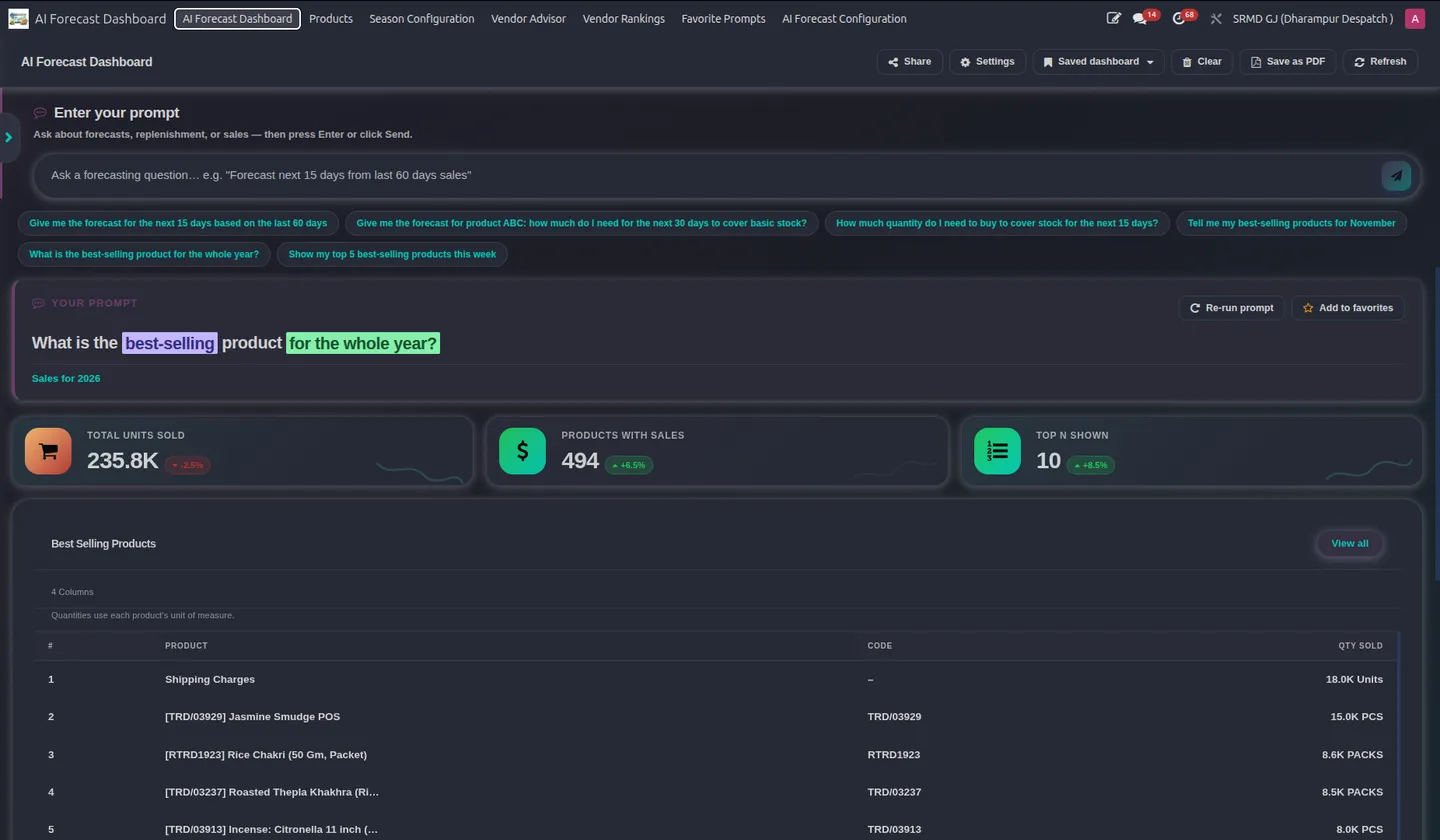1440x840 pixels.
Task: Click the crossed tools debug icon
Action: pos(1216,19)
